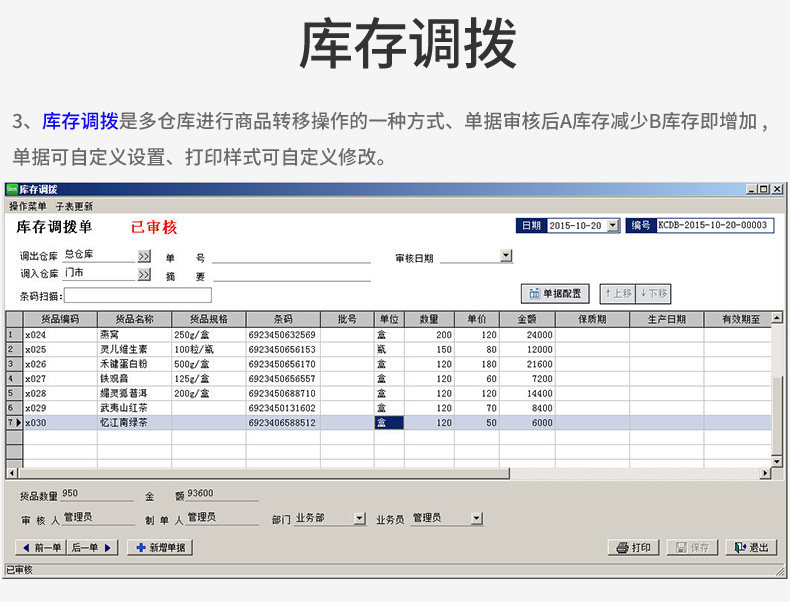The width and height of the screenshot is (790, 602).
Task: Click the 保存 save button
Action: click(x=692, y=548)
